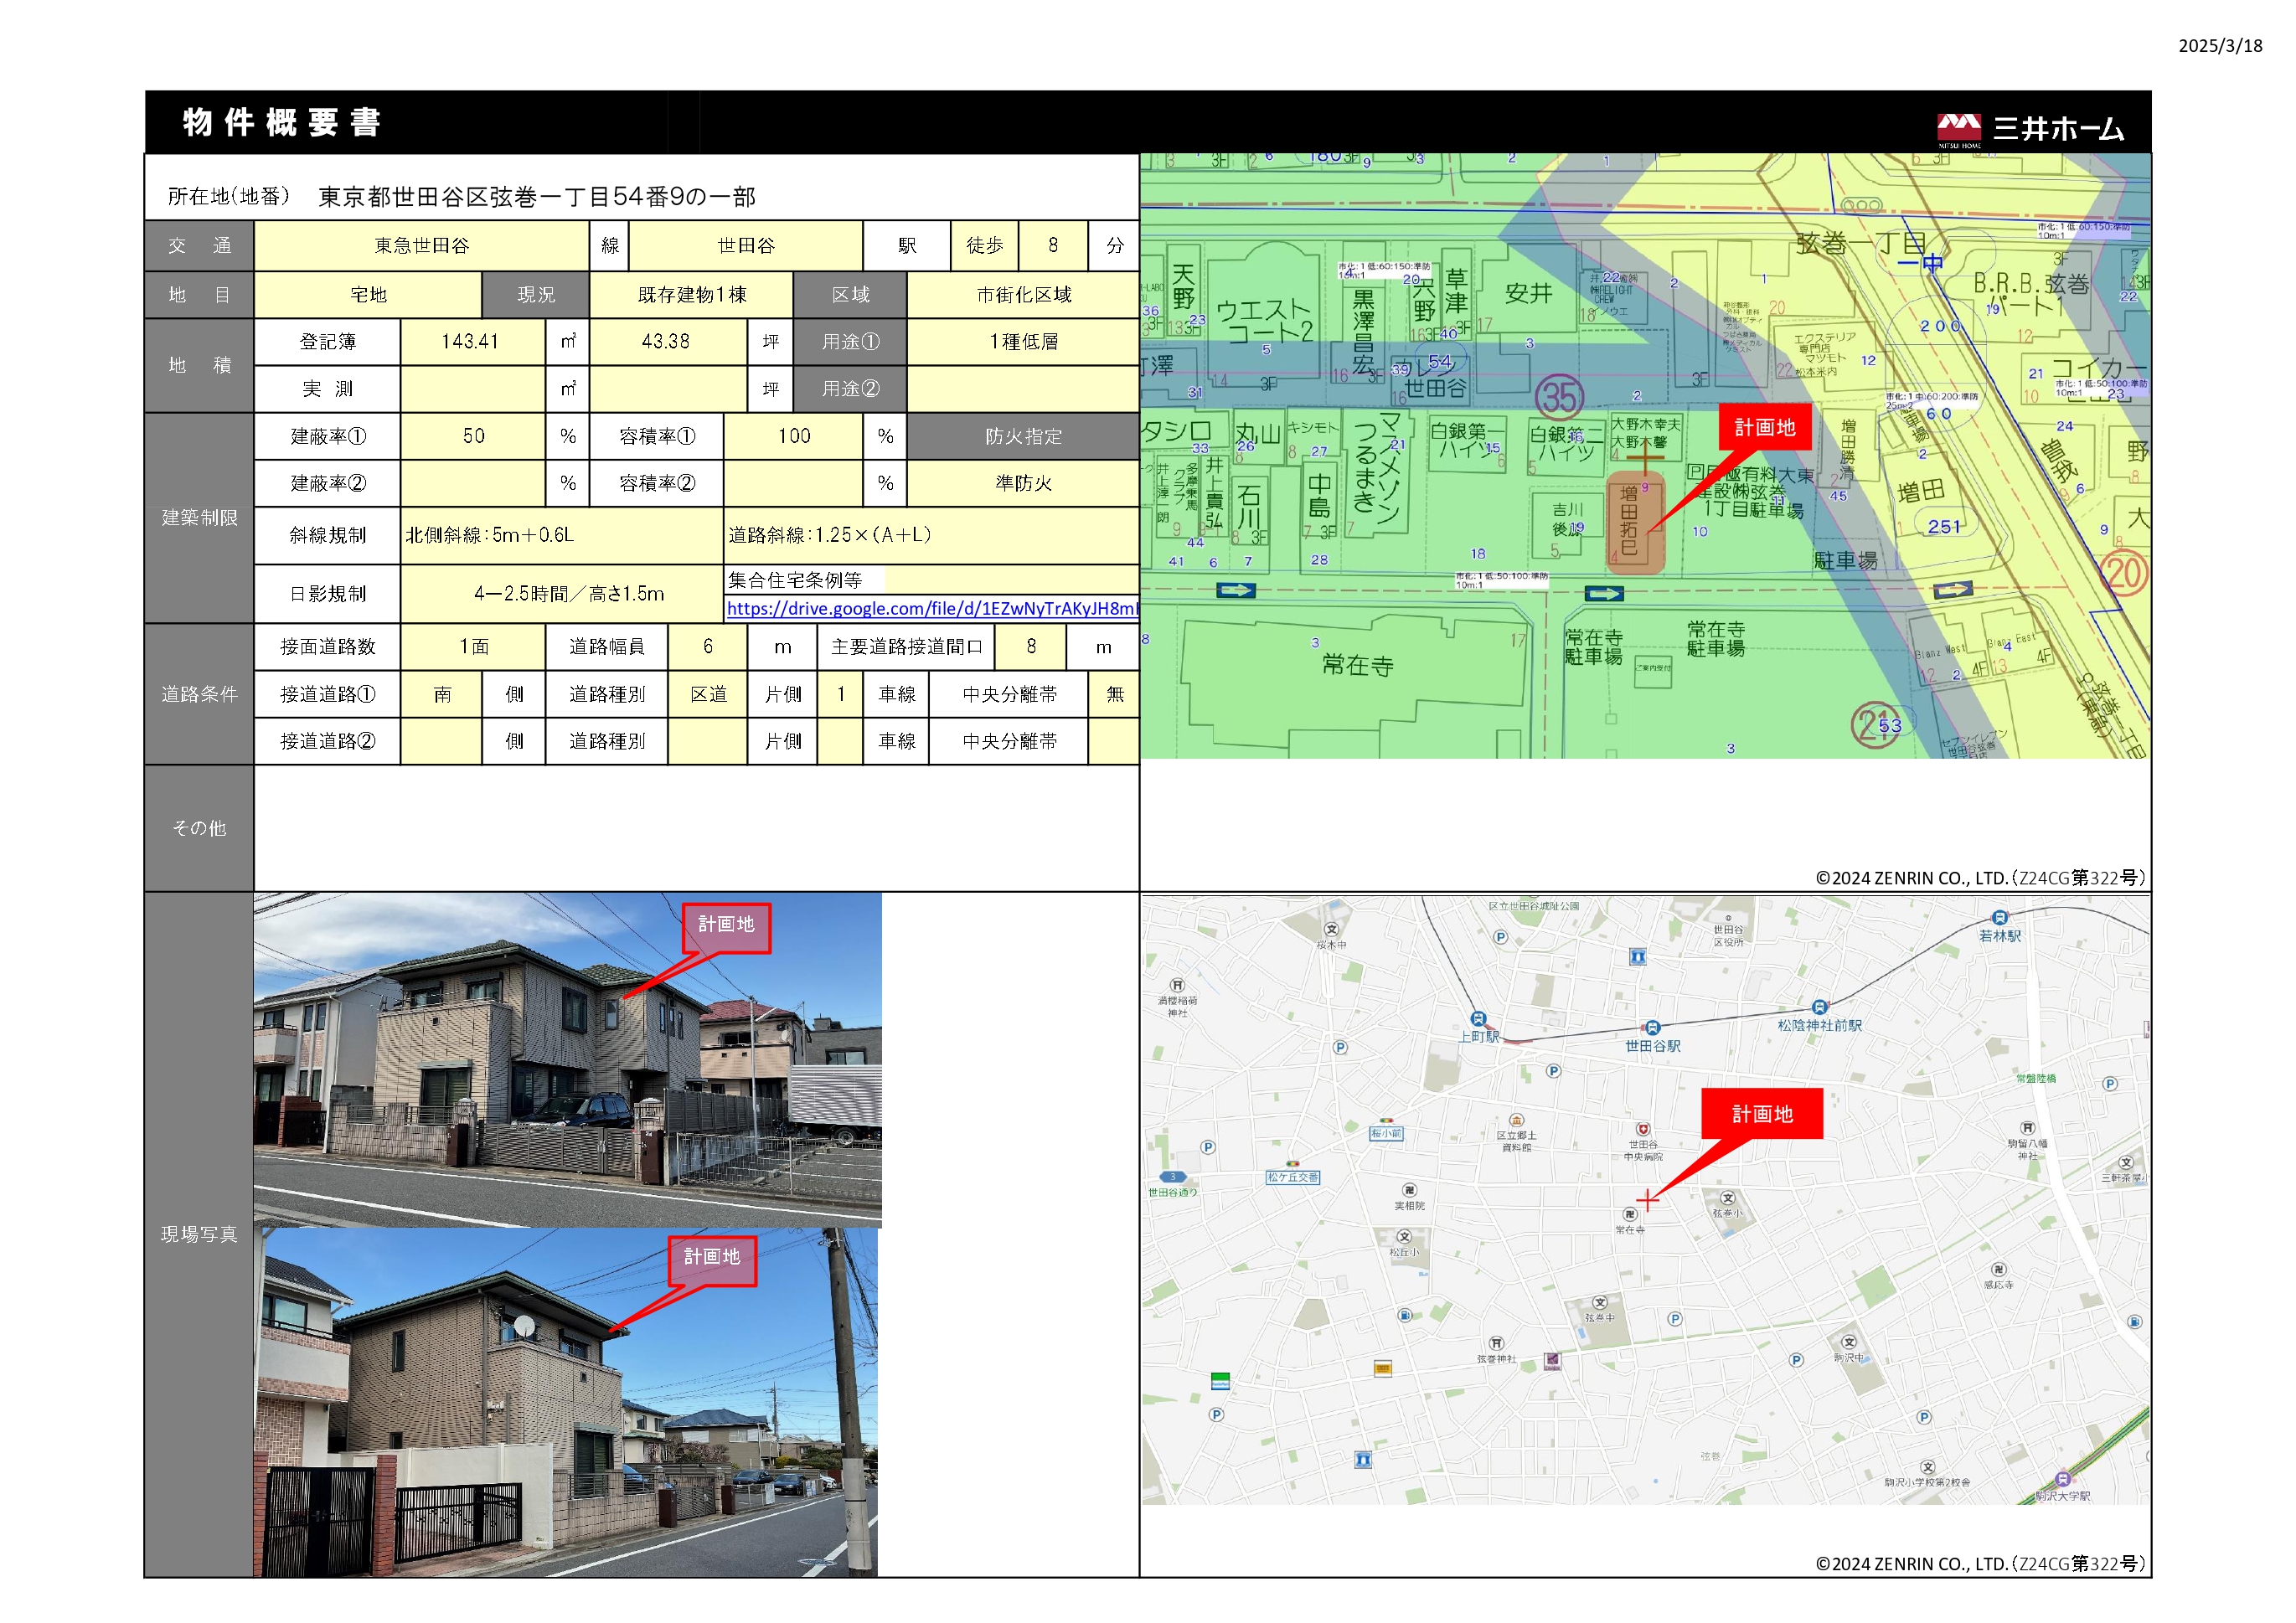
Task: Click the 東急世田谷 line cell
Action: click(421, 245)
